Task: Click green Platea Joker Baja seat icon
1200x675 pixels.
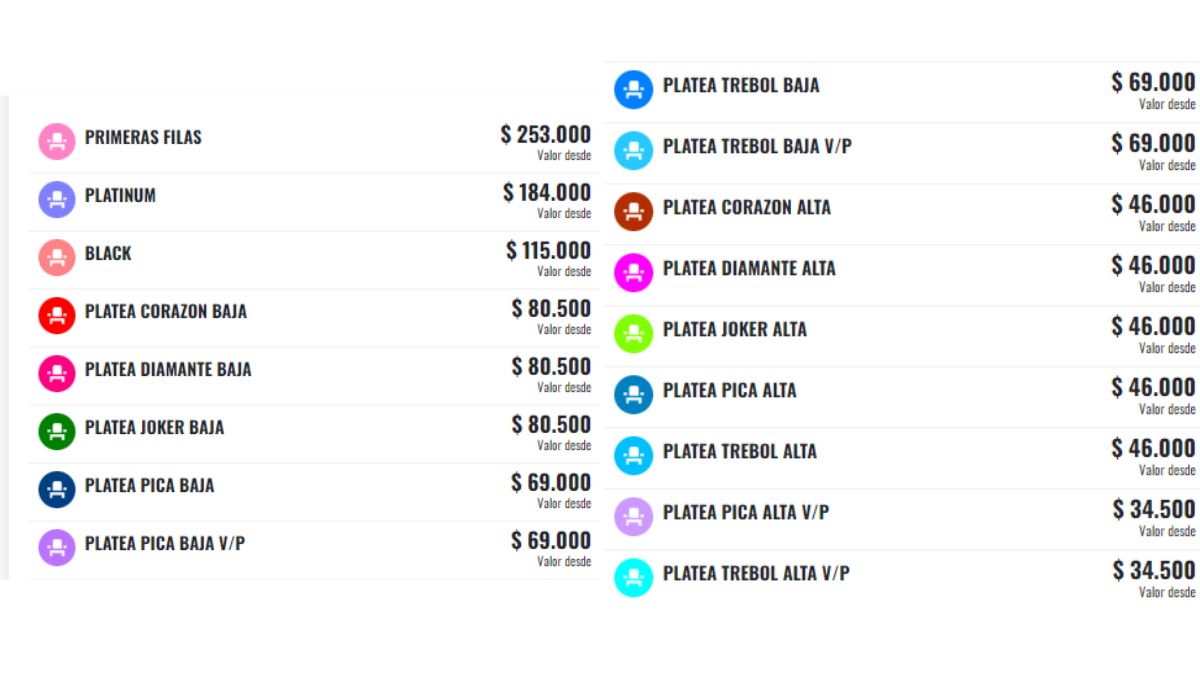Action: tap(57, 431)
